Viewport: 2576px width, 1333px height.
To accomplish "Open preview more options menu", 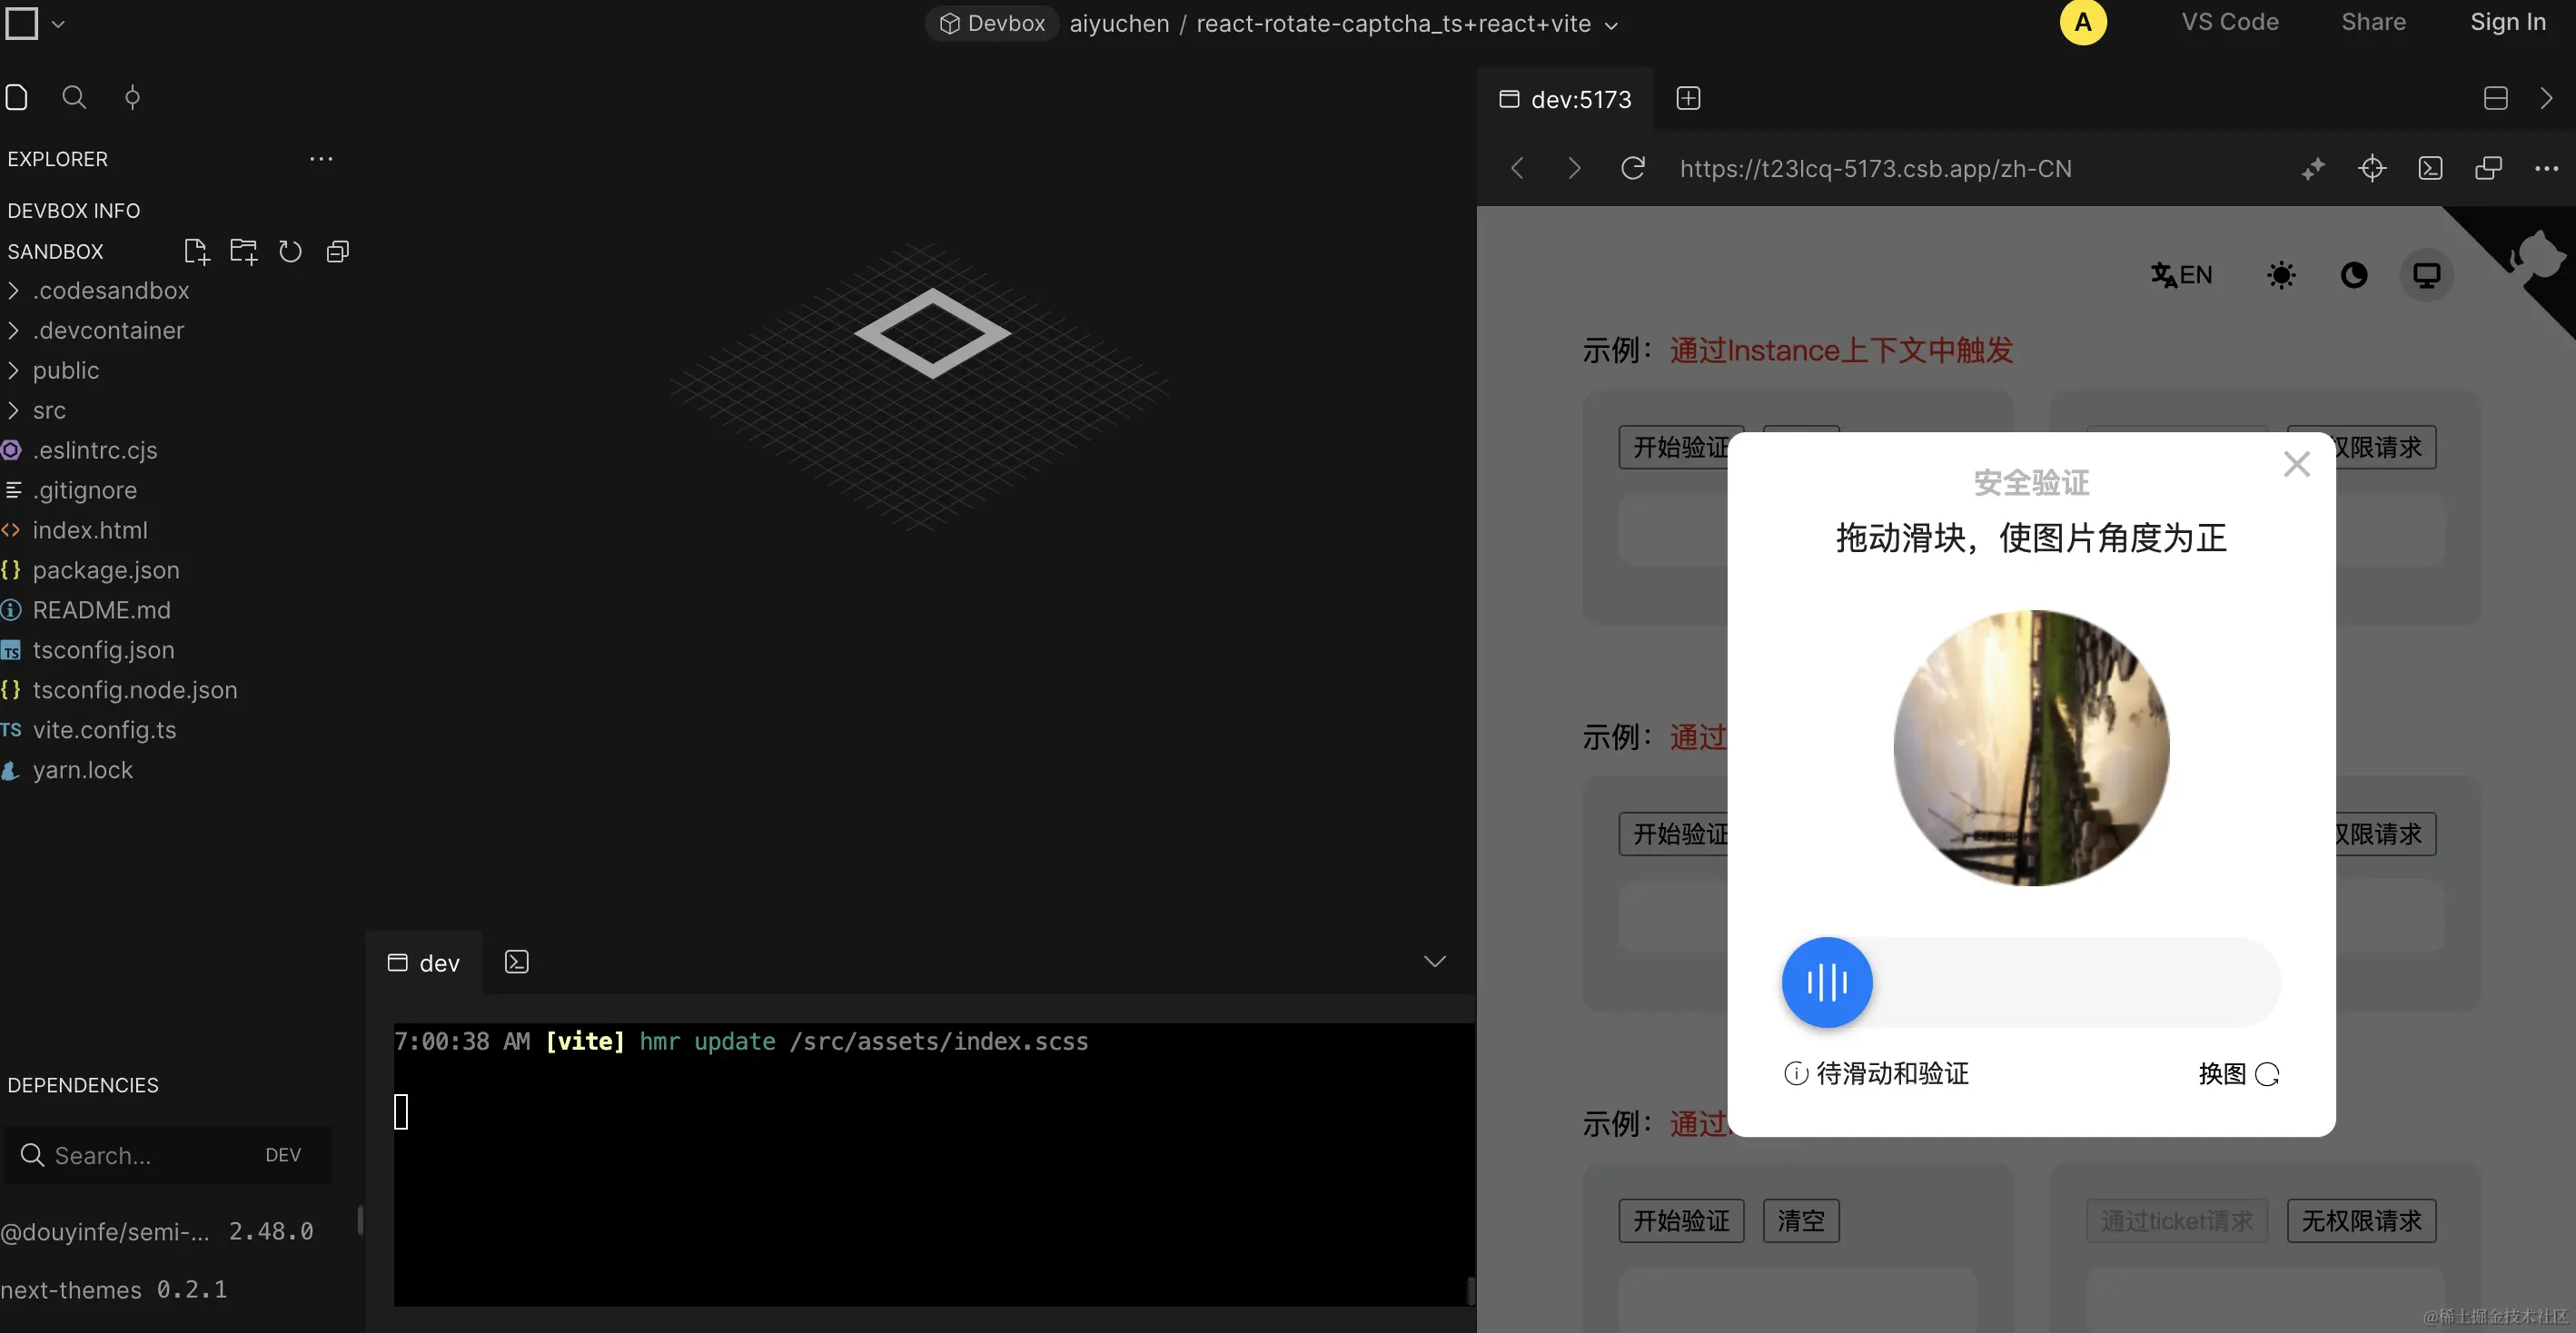I will pos(2546,168).
